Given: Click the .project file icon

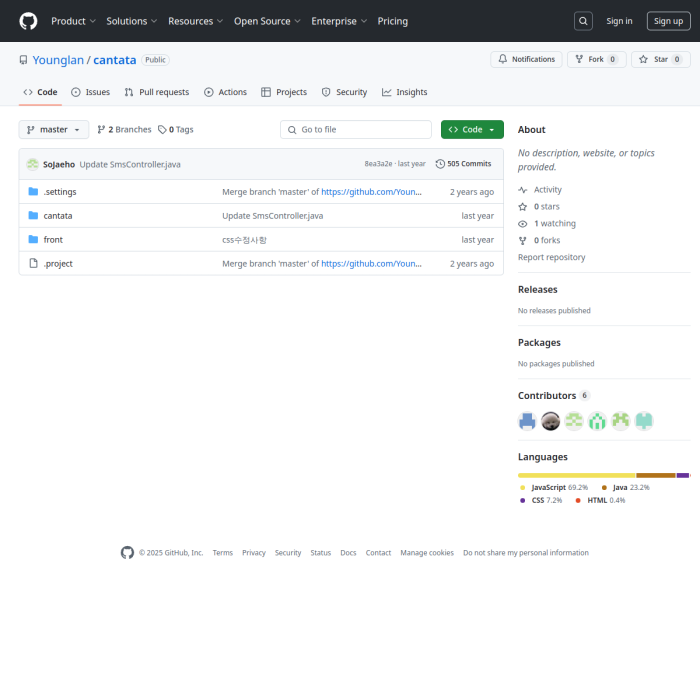Looking at the screenshot, I should click(33, 263).
